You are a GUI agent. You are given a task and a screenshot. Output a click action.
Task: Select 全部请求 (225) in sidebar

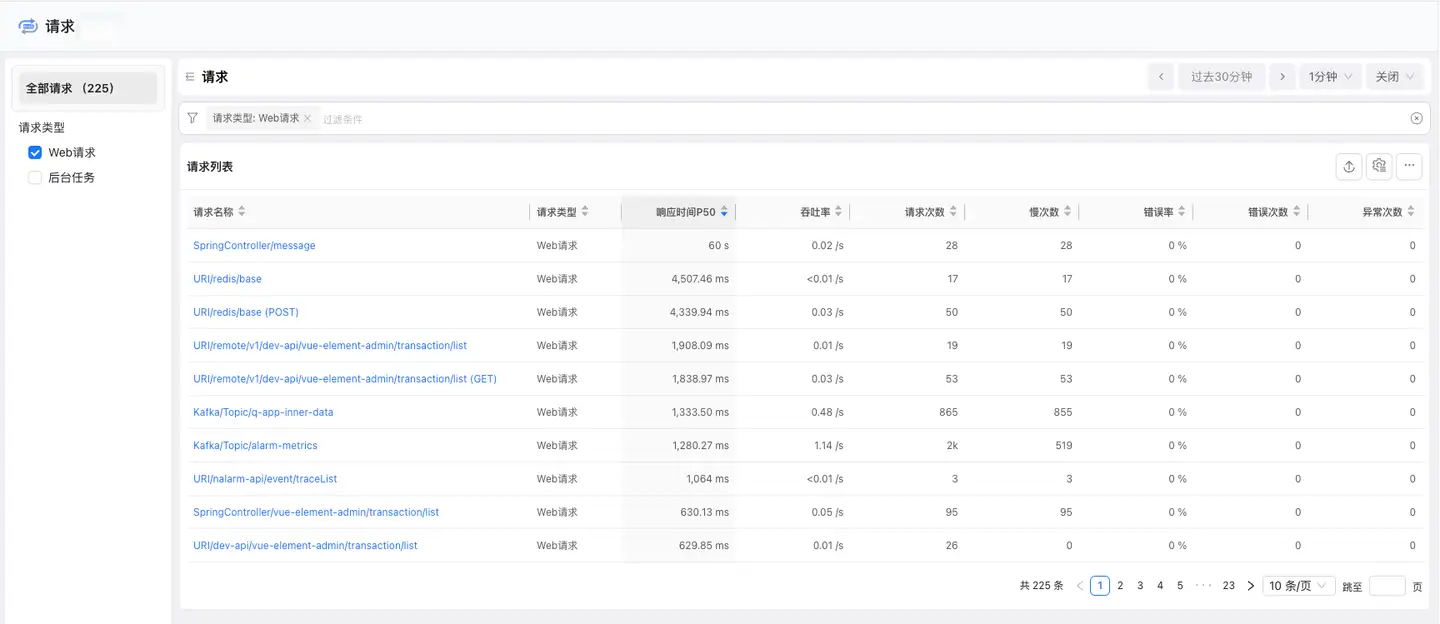(88, 88)
